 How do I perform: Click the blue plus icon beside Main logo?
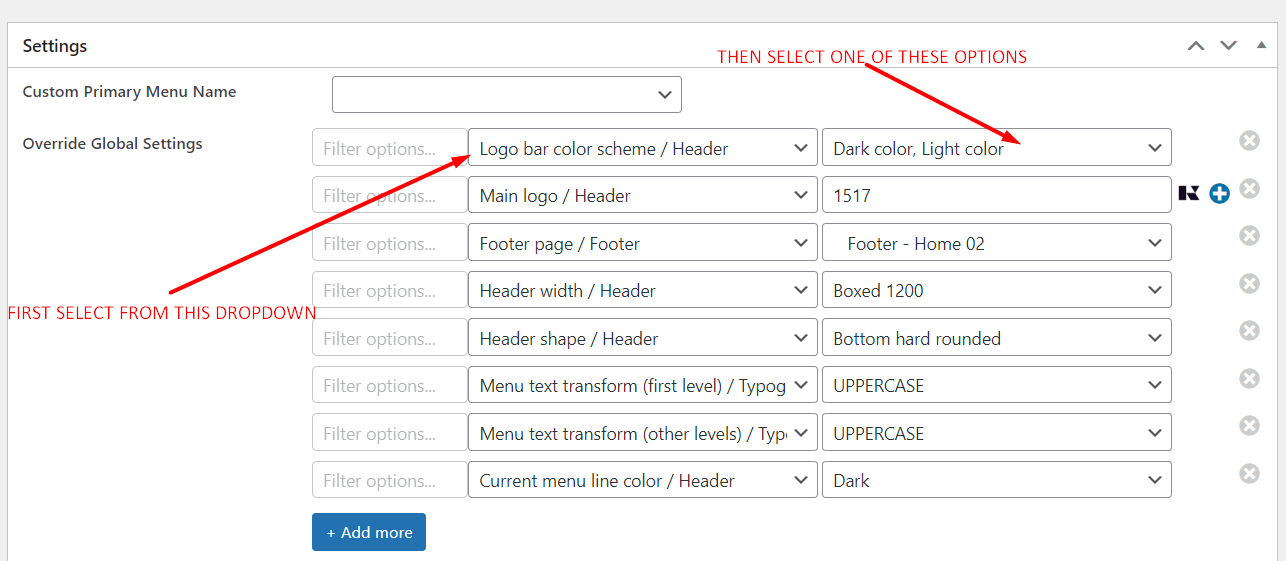1219,194
